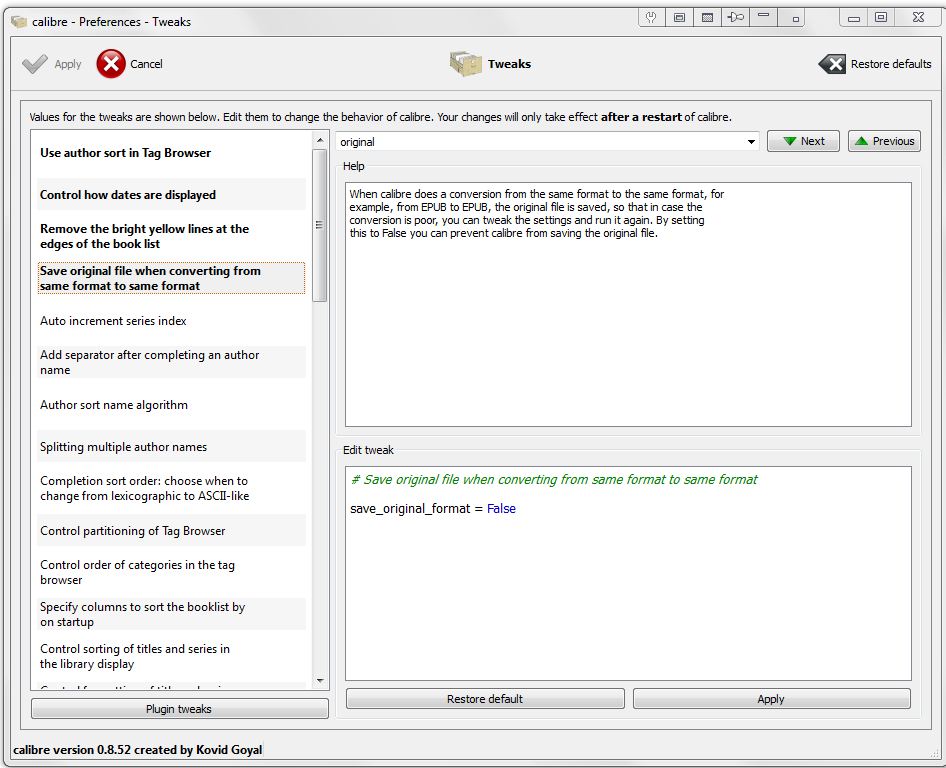Minimize the Preferences window
The height and width of the screenshot is (768, 946).
854,17
